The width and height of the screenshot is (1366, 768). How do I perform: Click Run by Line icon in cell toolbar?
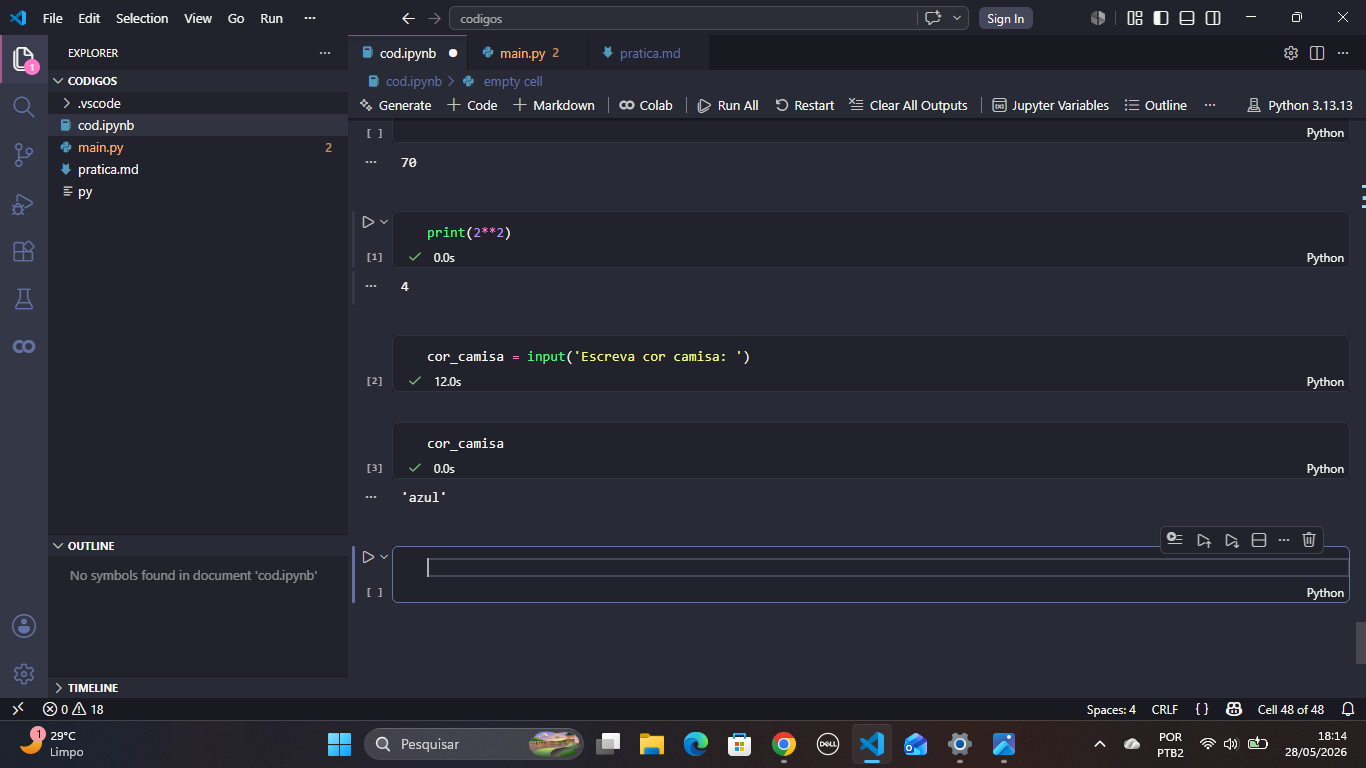(x=1175, y=540)
